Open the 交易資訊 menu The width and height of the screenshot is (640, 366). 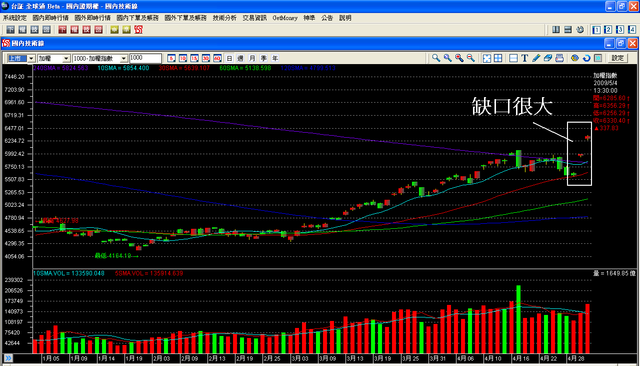(255, 18)
